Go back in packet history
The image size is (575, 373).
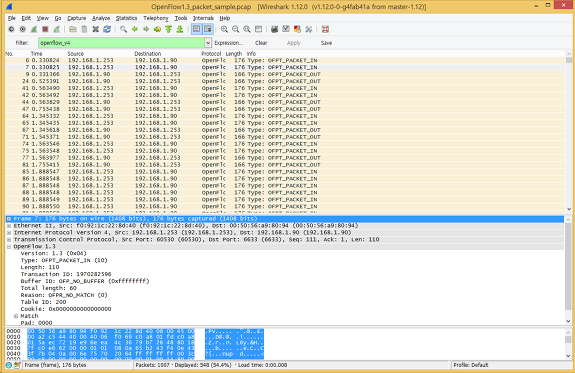135,29
